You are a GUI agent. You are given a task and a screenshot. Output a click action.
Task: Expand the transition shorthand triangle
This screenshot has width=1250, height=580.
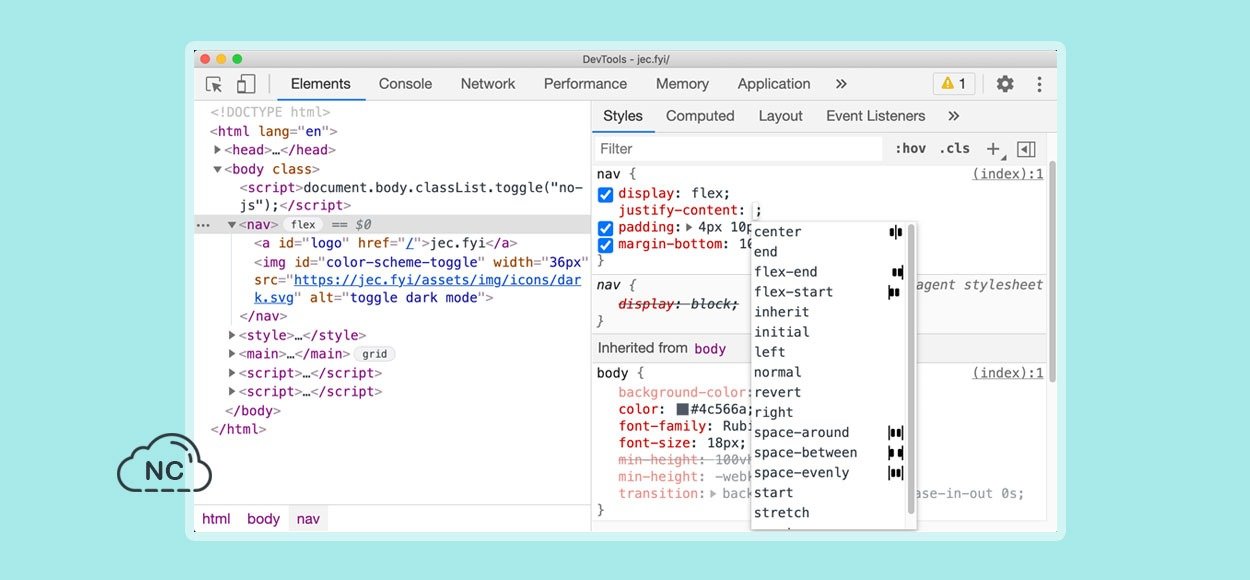pyautogui.click(x=713, y=494)
